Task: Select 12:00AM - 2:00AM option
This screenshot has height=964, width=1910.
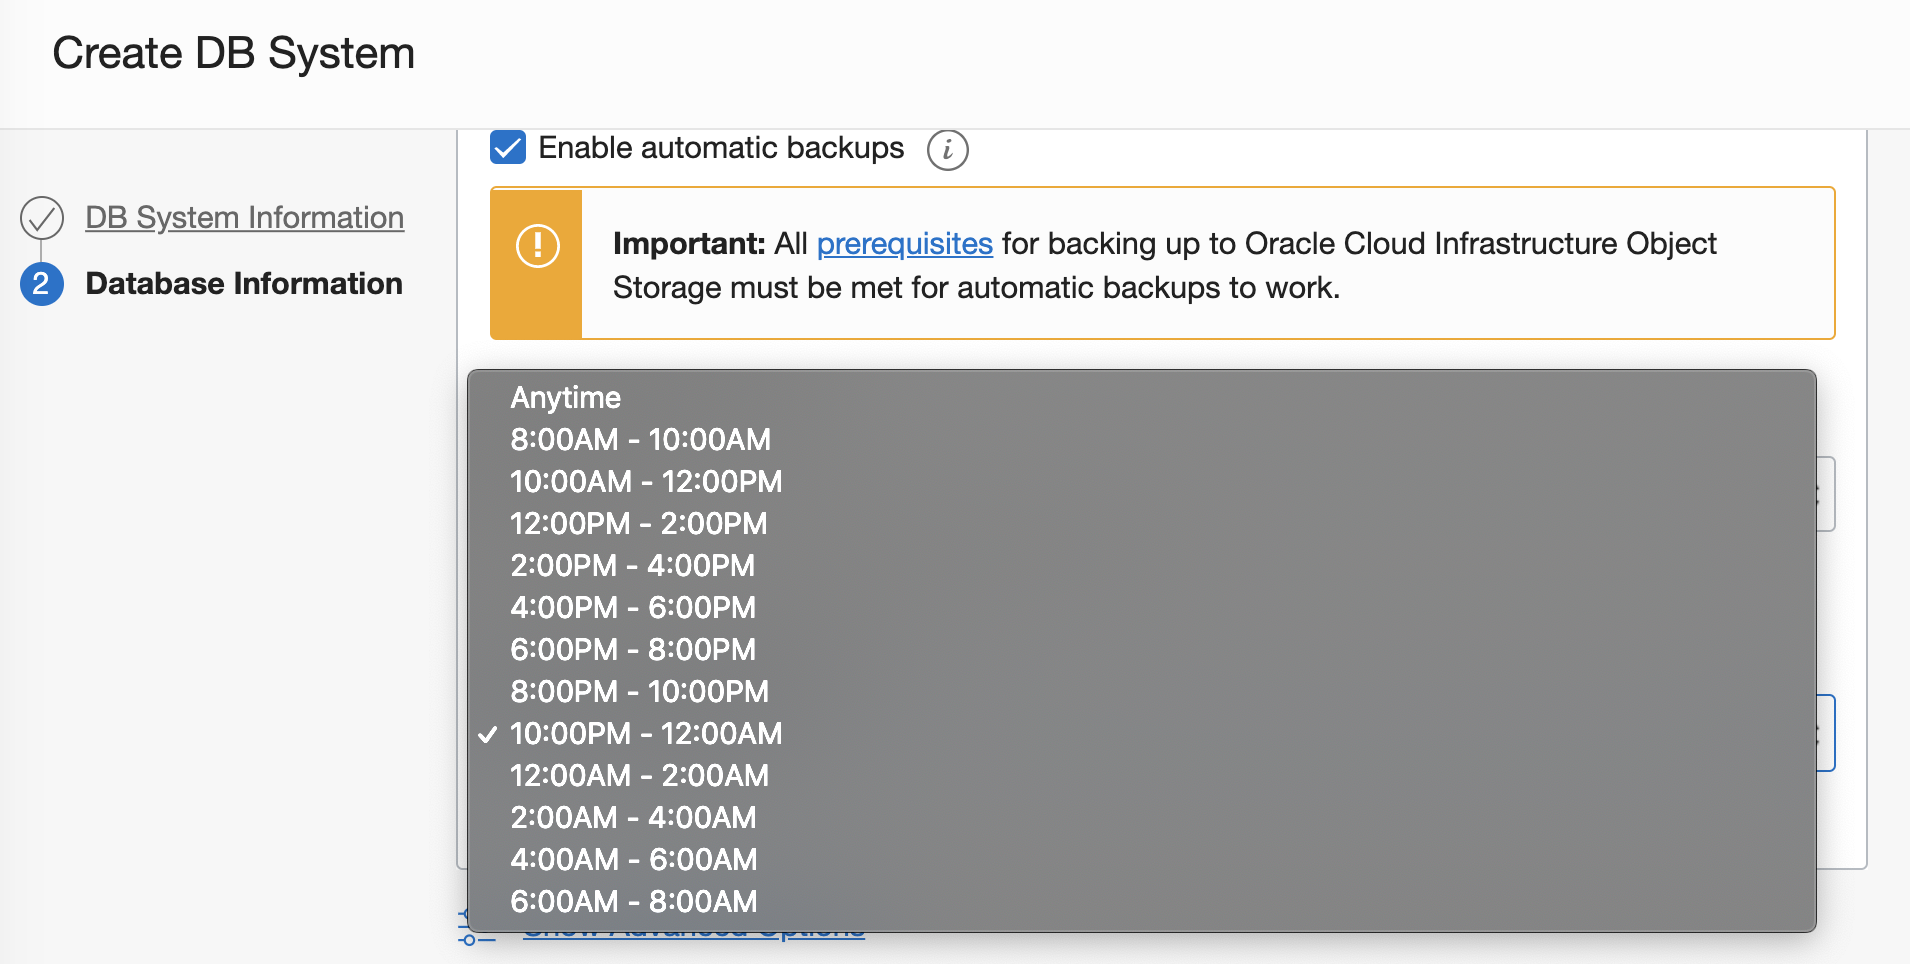Action: 1142,775
